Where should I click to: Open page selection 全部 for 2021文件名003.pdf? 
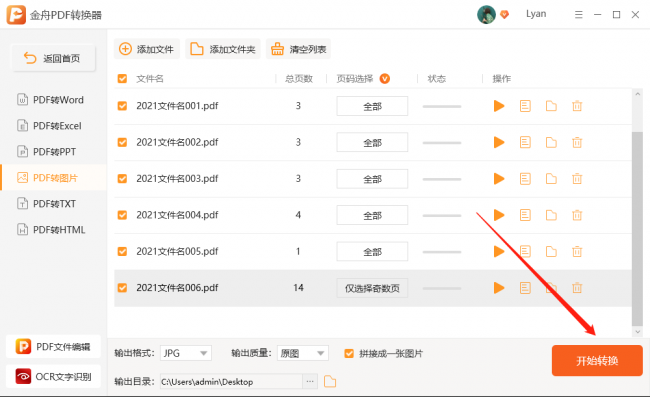tap(372, 179)
